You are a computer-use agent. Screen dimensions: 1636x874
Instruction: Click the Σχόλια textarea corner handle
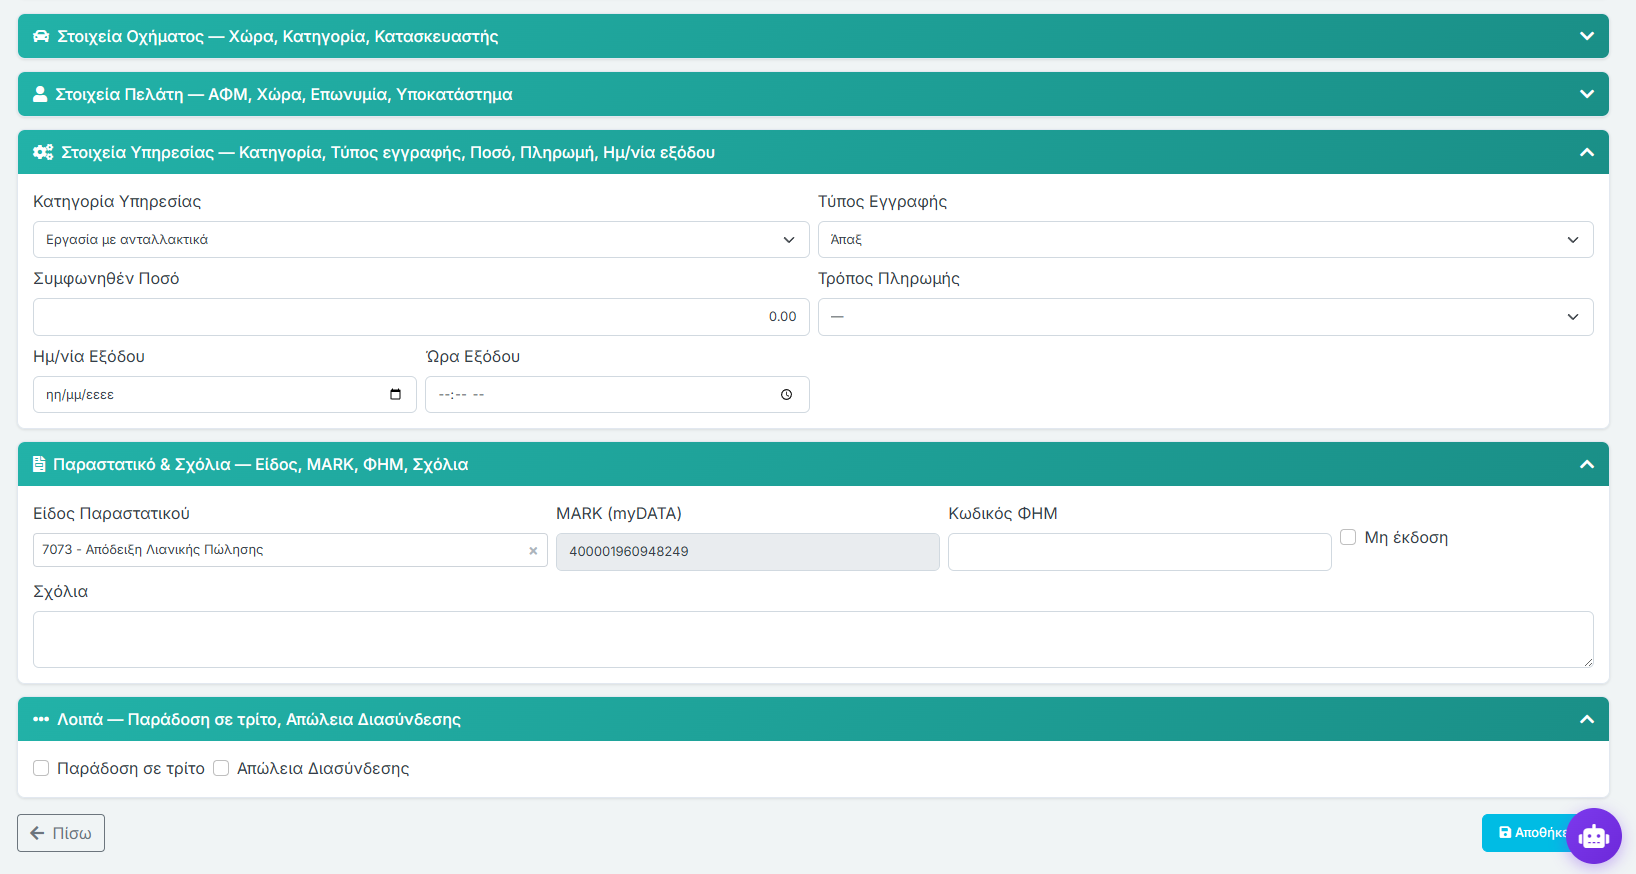[1587, 661]
